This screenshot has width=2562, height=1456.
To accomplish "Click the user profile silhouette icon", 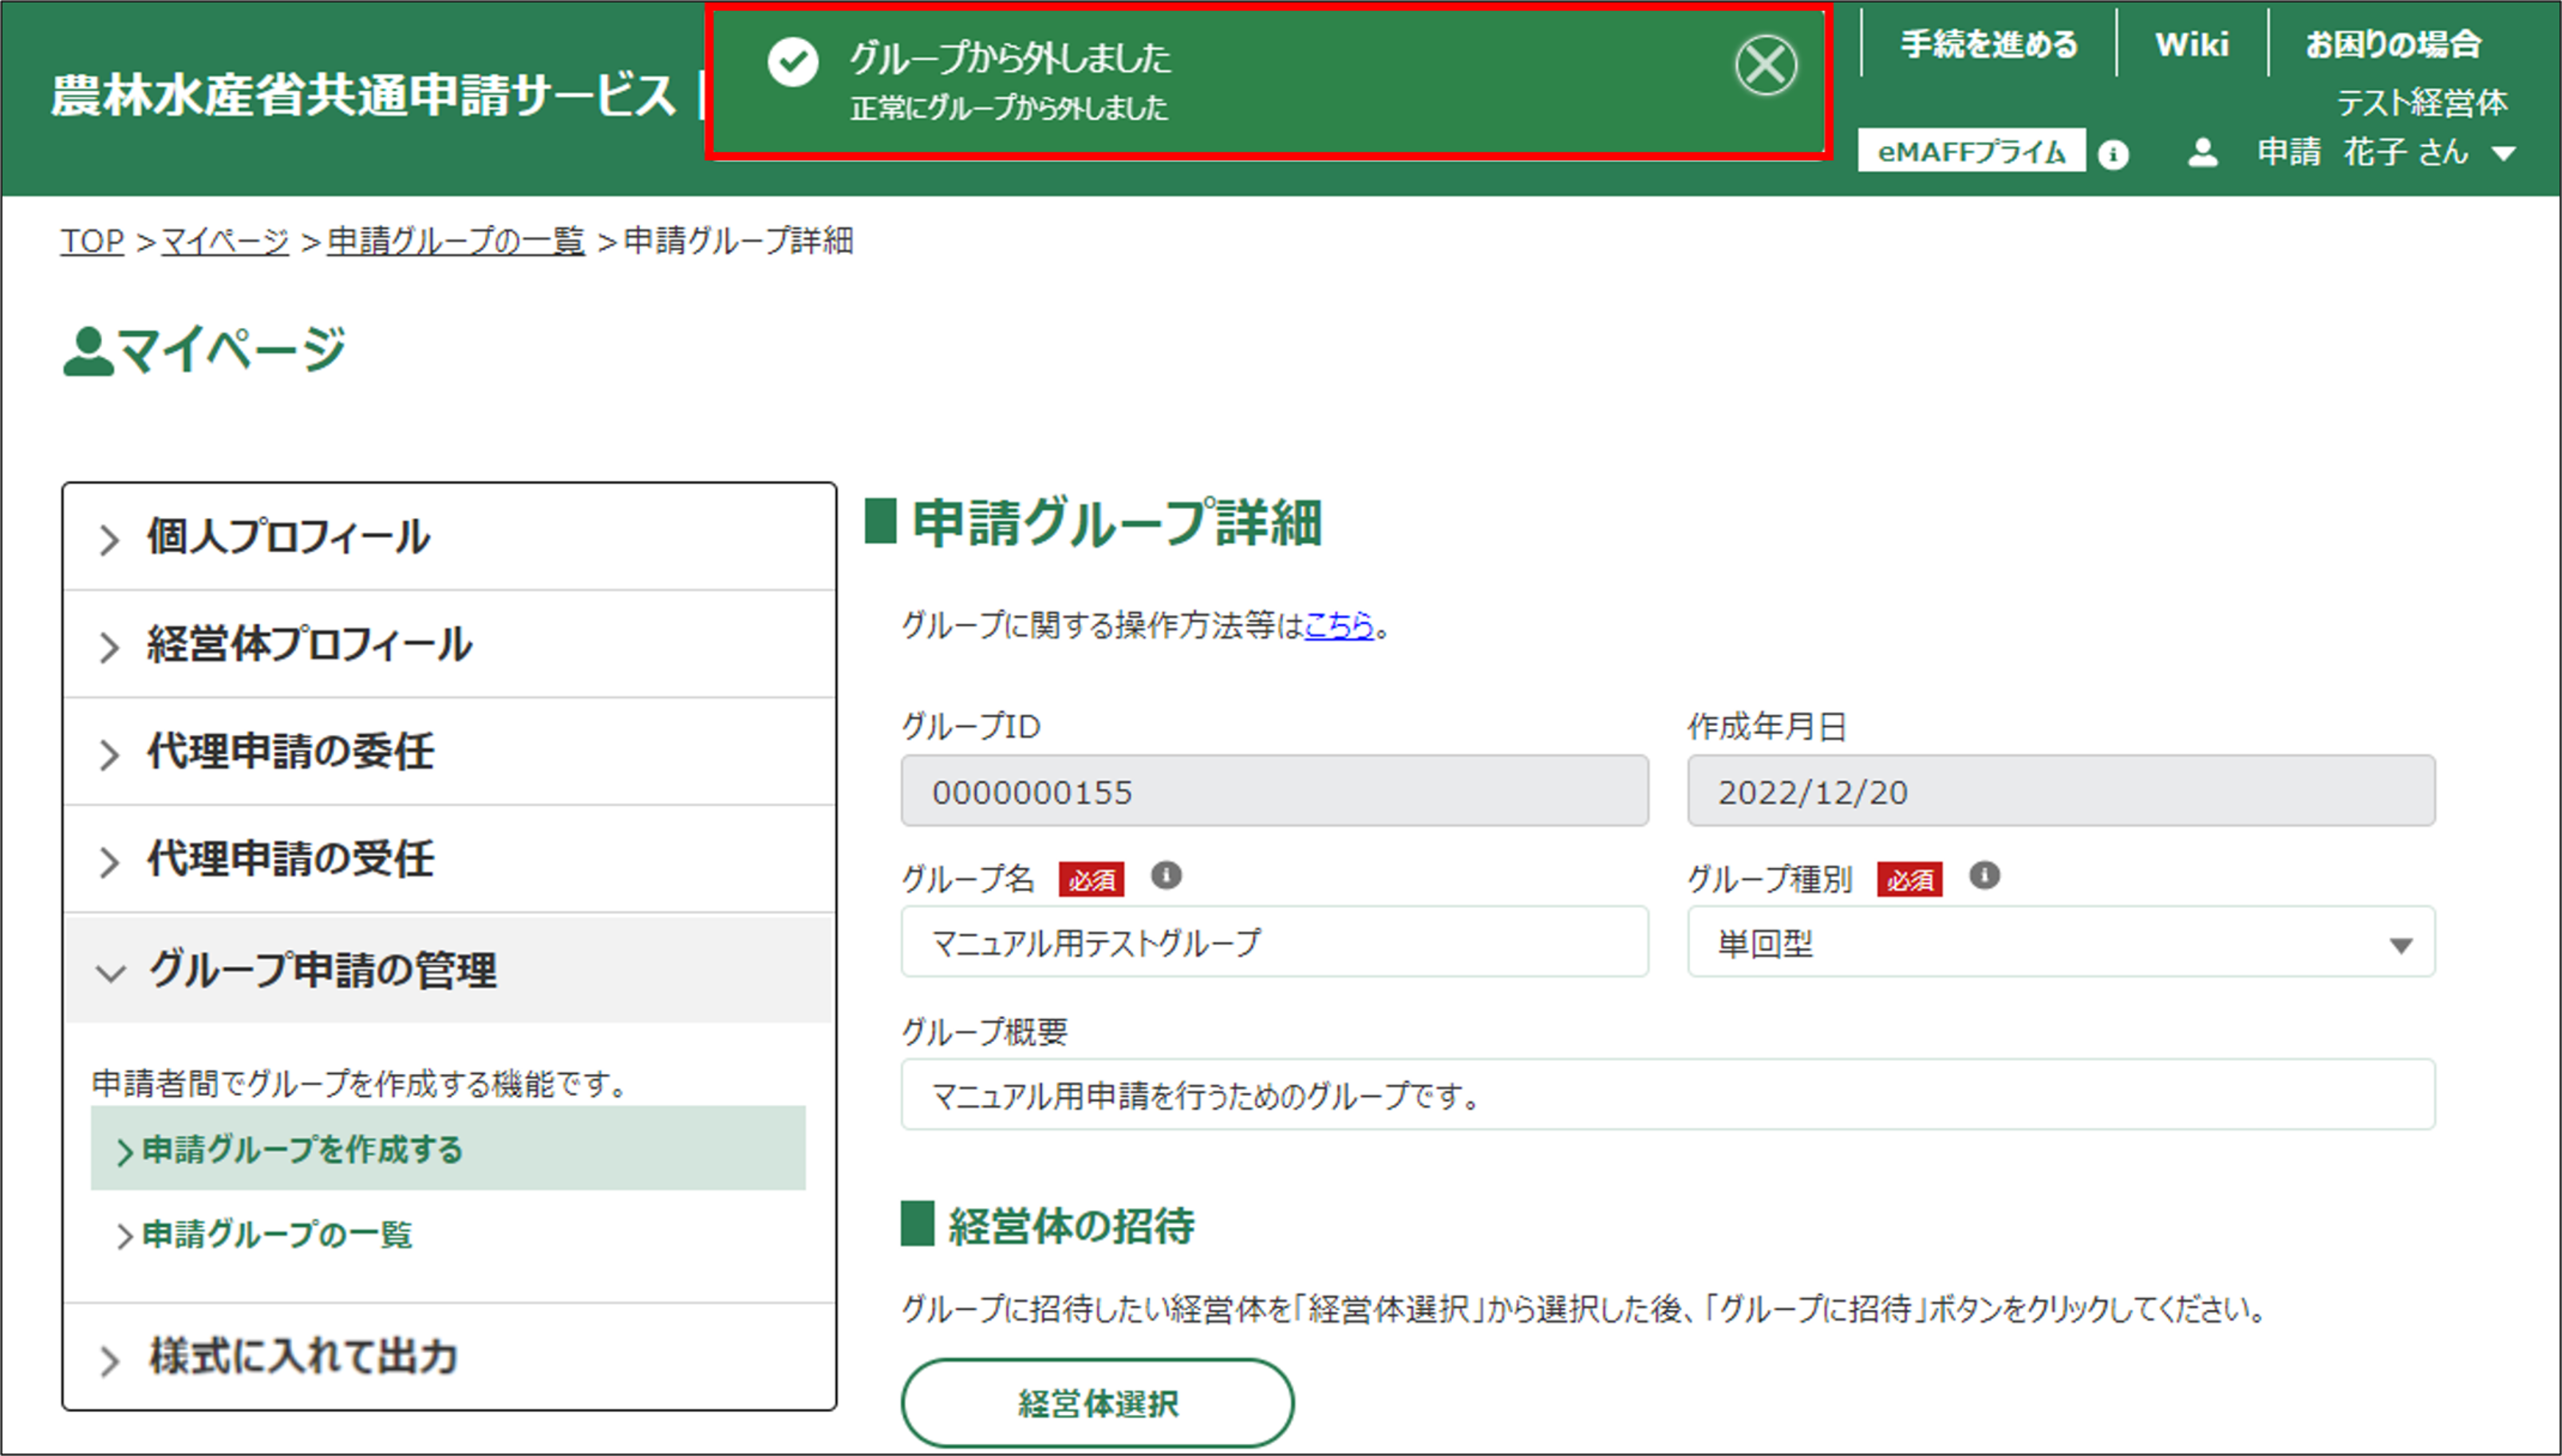I will 2202,153.
